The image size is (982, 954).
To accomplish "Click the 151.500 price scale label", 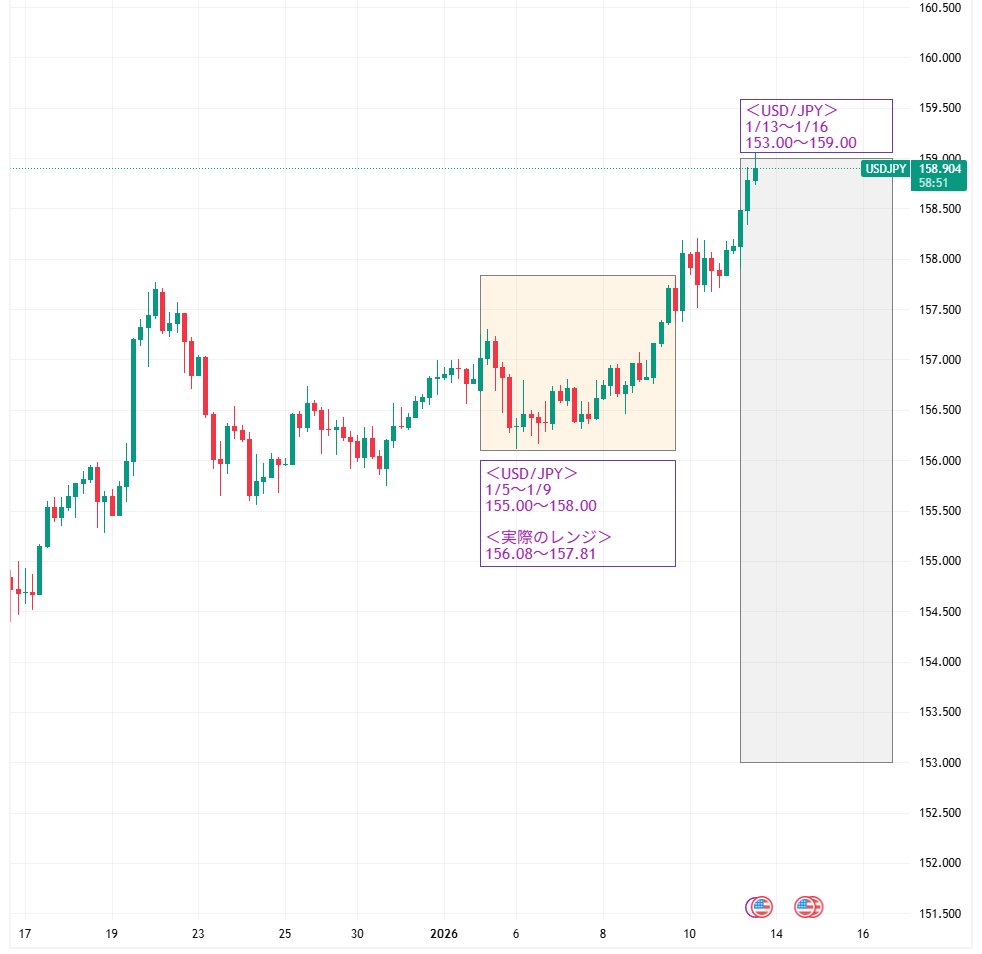I will 939,913.
